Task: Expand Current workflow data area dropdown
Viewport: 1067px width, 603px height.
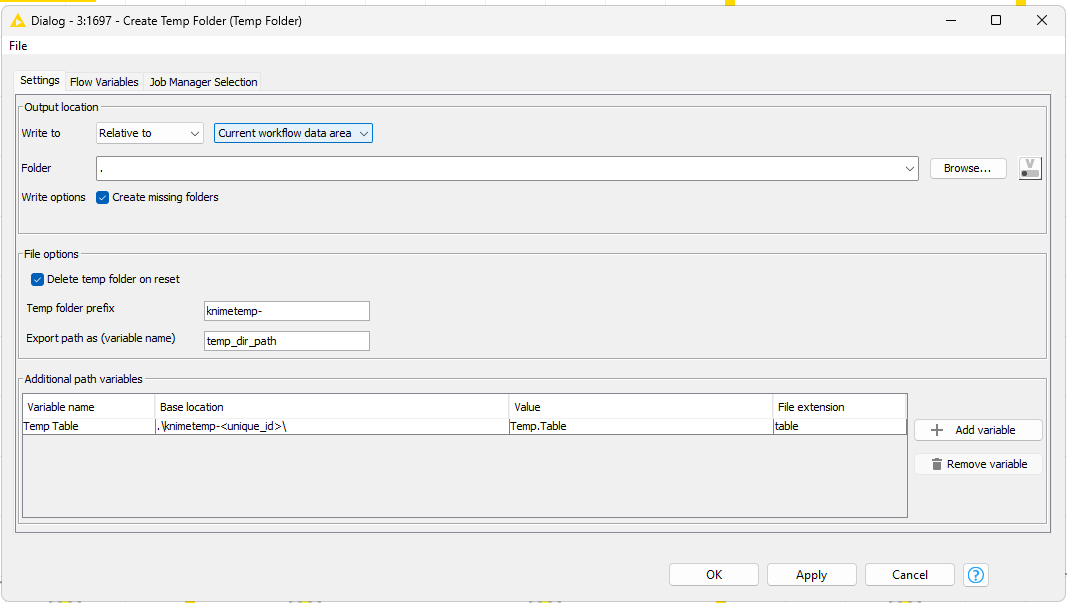Action: 293,133
